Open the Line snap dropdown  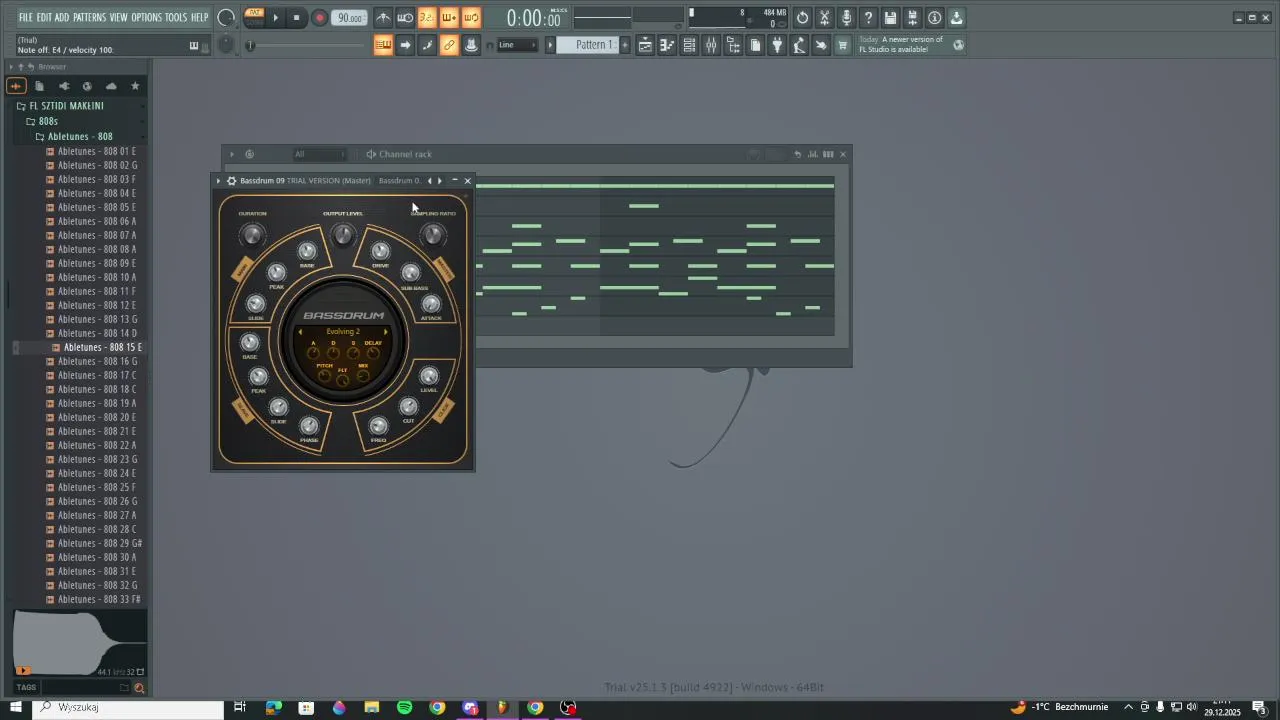tap(517, 45)
